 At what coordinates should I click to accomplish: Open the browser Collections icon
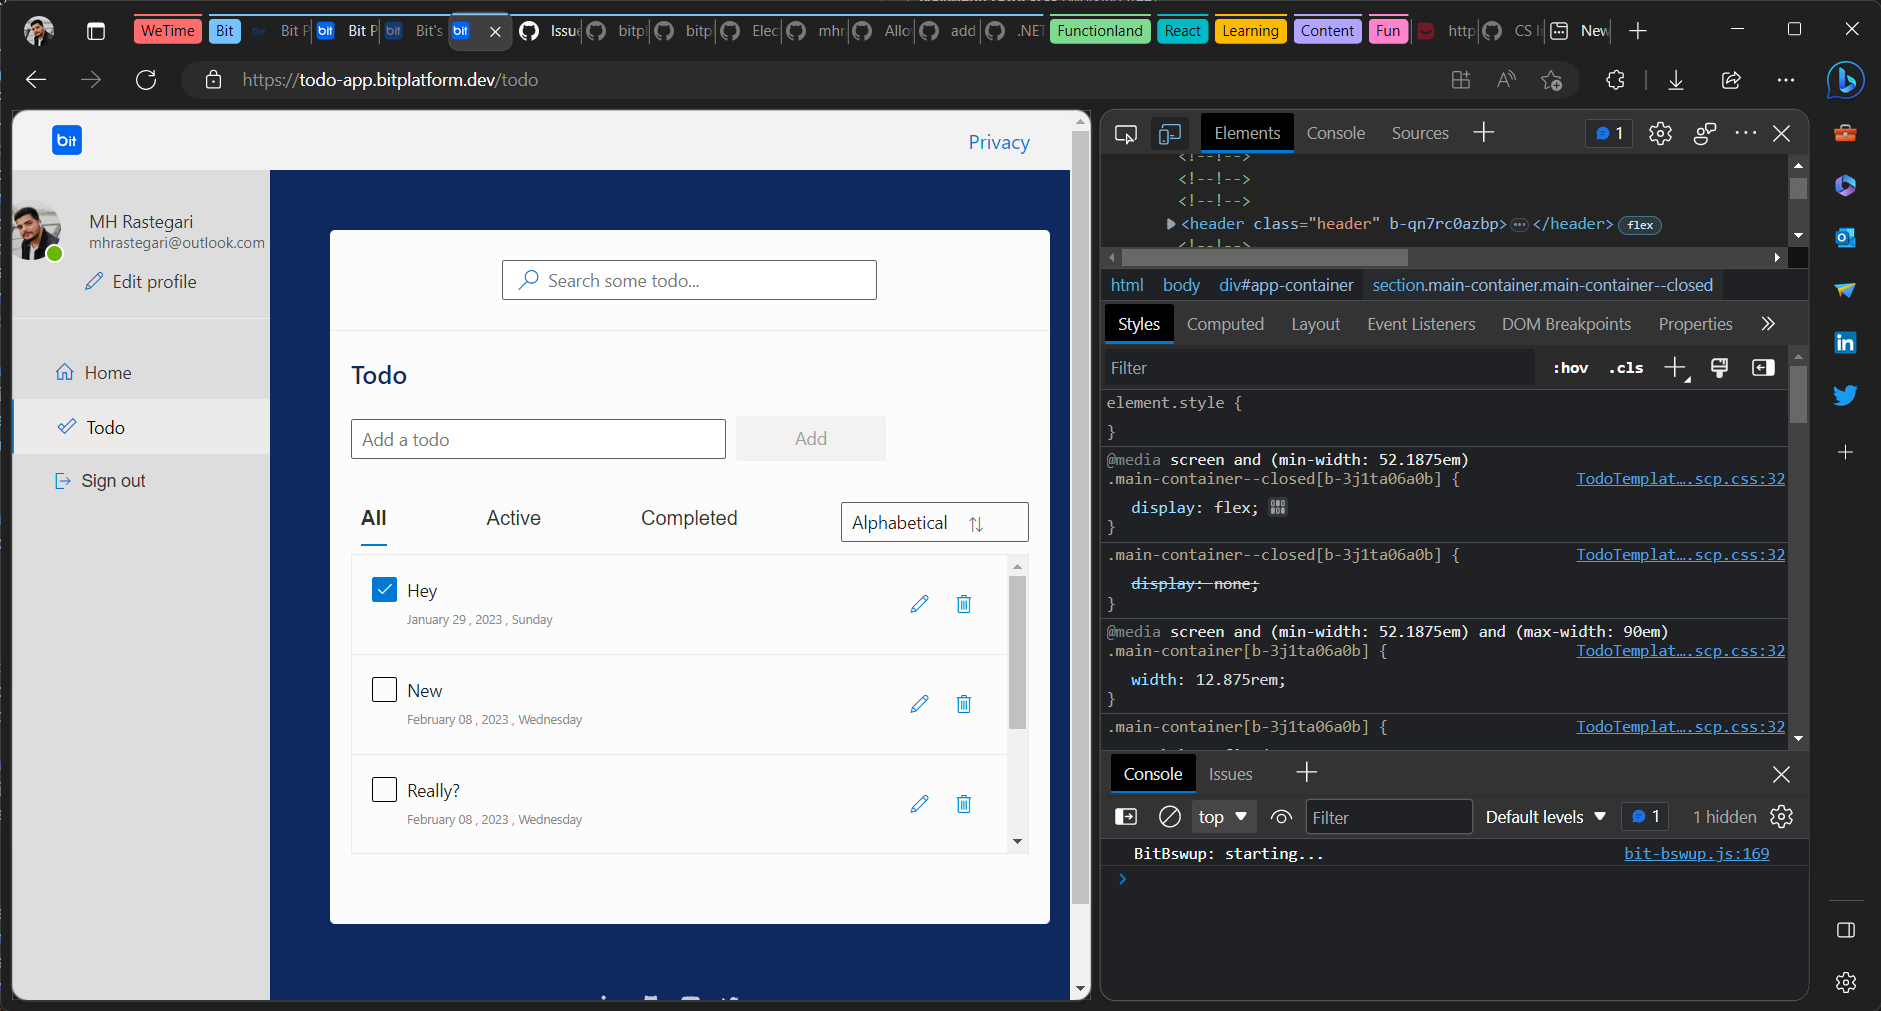tap(1460, 80)
